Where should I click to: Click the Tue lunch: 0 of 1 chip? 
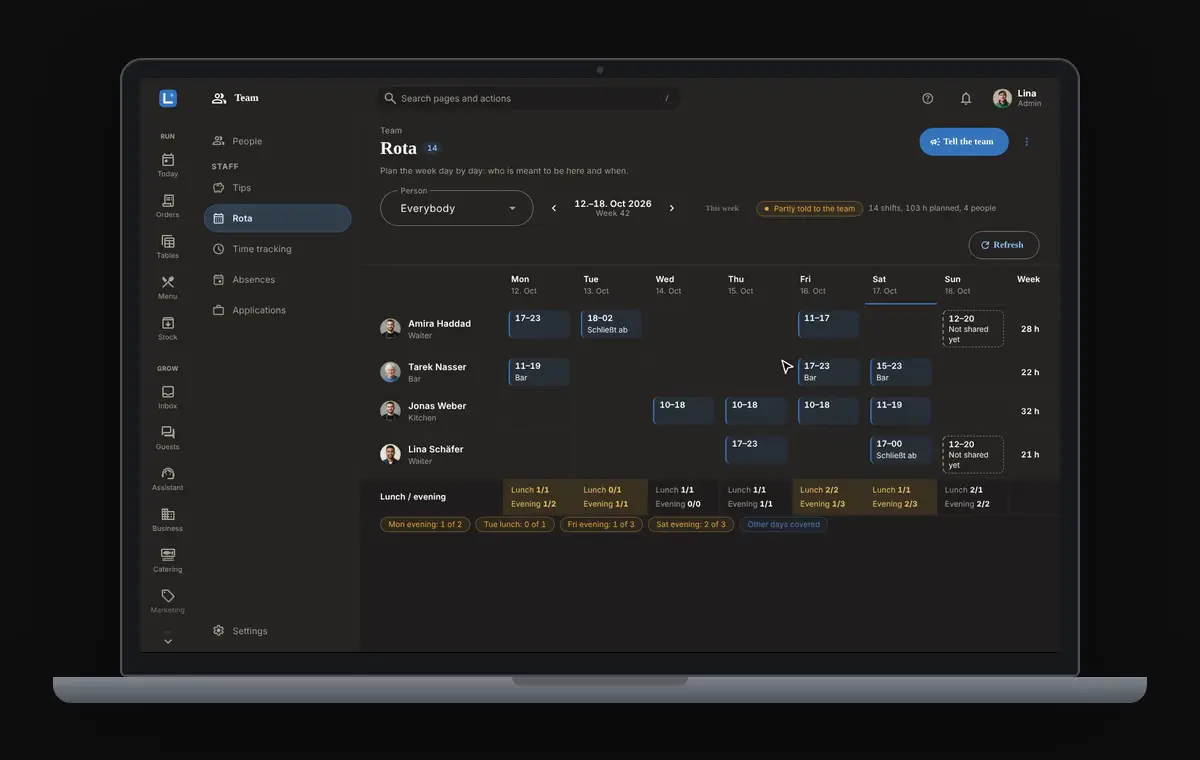(515, 524)
